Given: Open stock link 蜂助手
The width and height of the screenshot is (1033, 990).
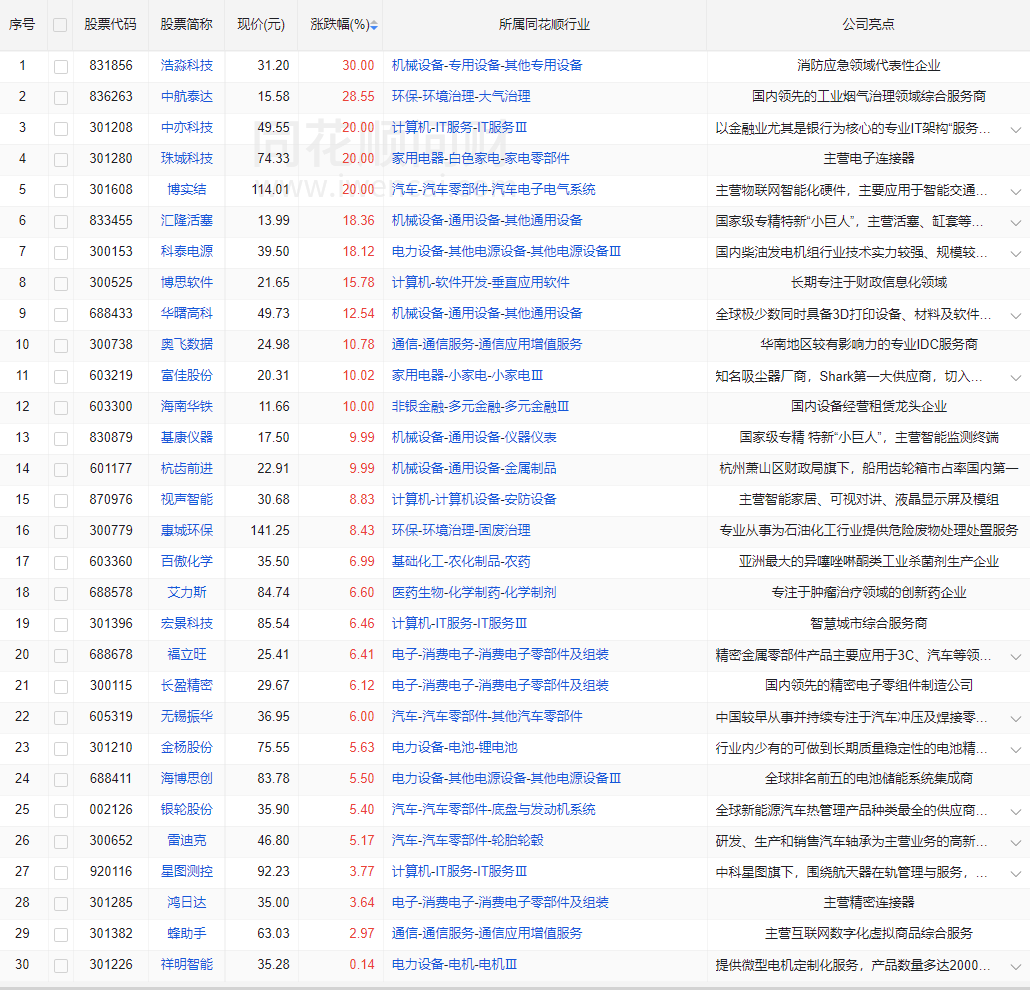Looking at the screenshot, I should [x=186, y=933].
